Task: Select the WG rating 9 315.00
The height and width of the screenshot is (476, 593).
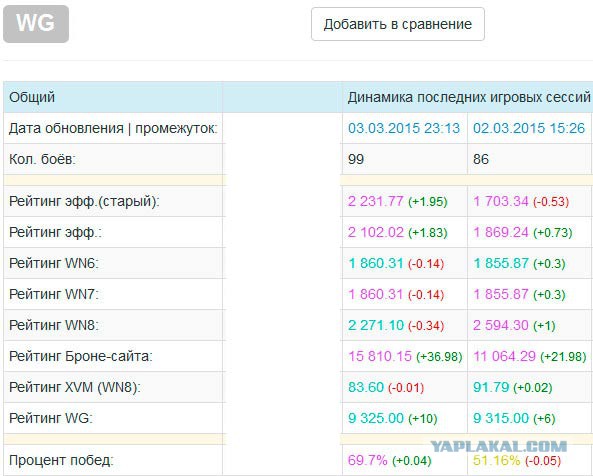Action: coord(501,418)
